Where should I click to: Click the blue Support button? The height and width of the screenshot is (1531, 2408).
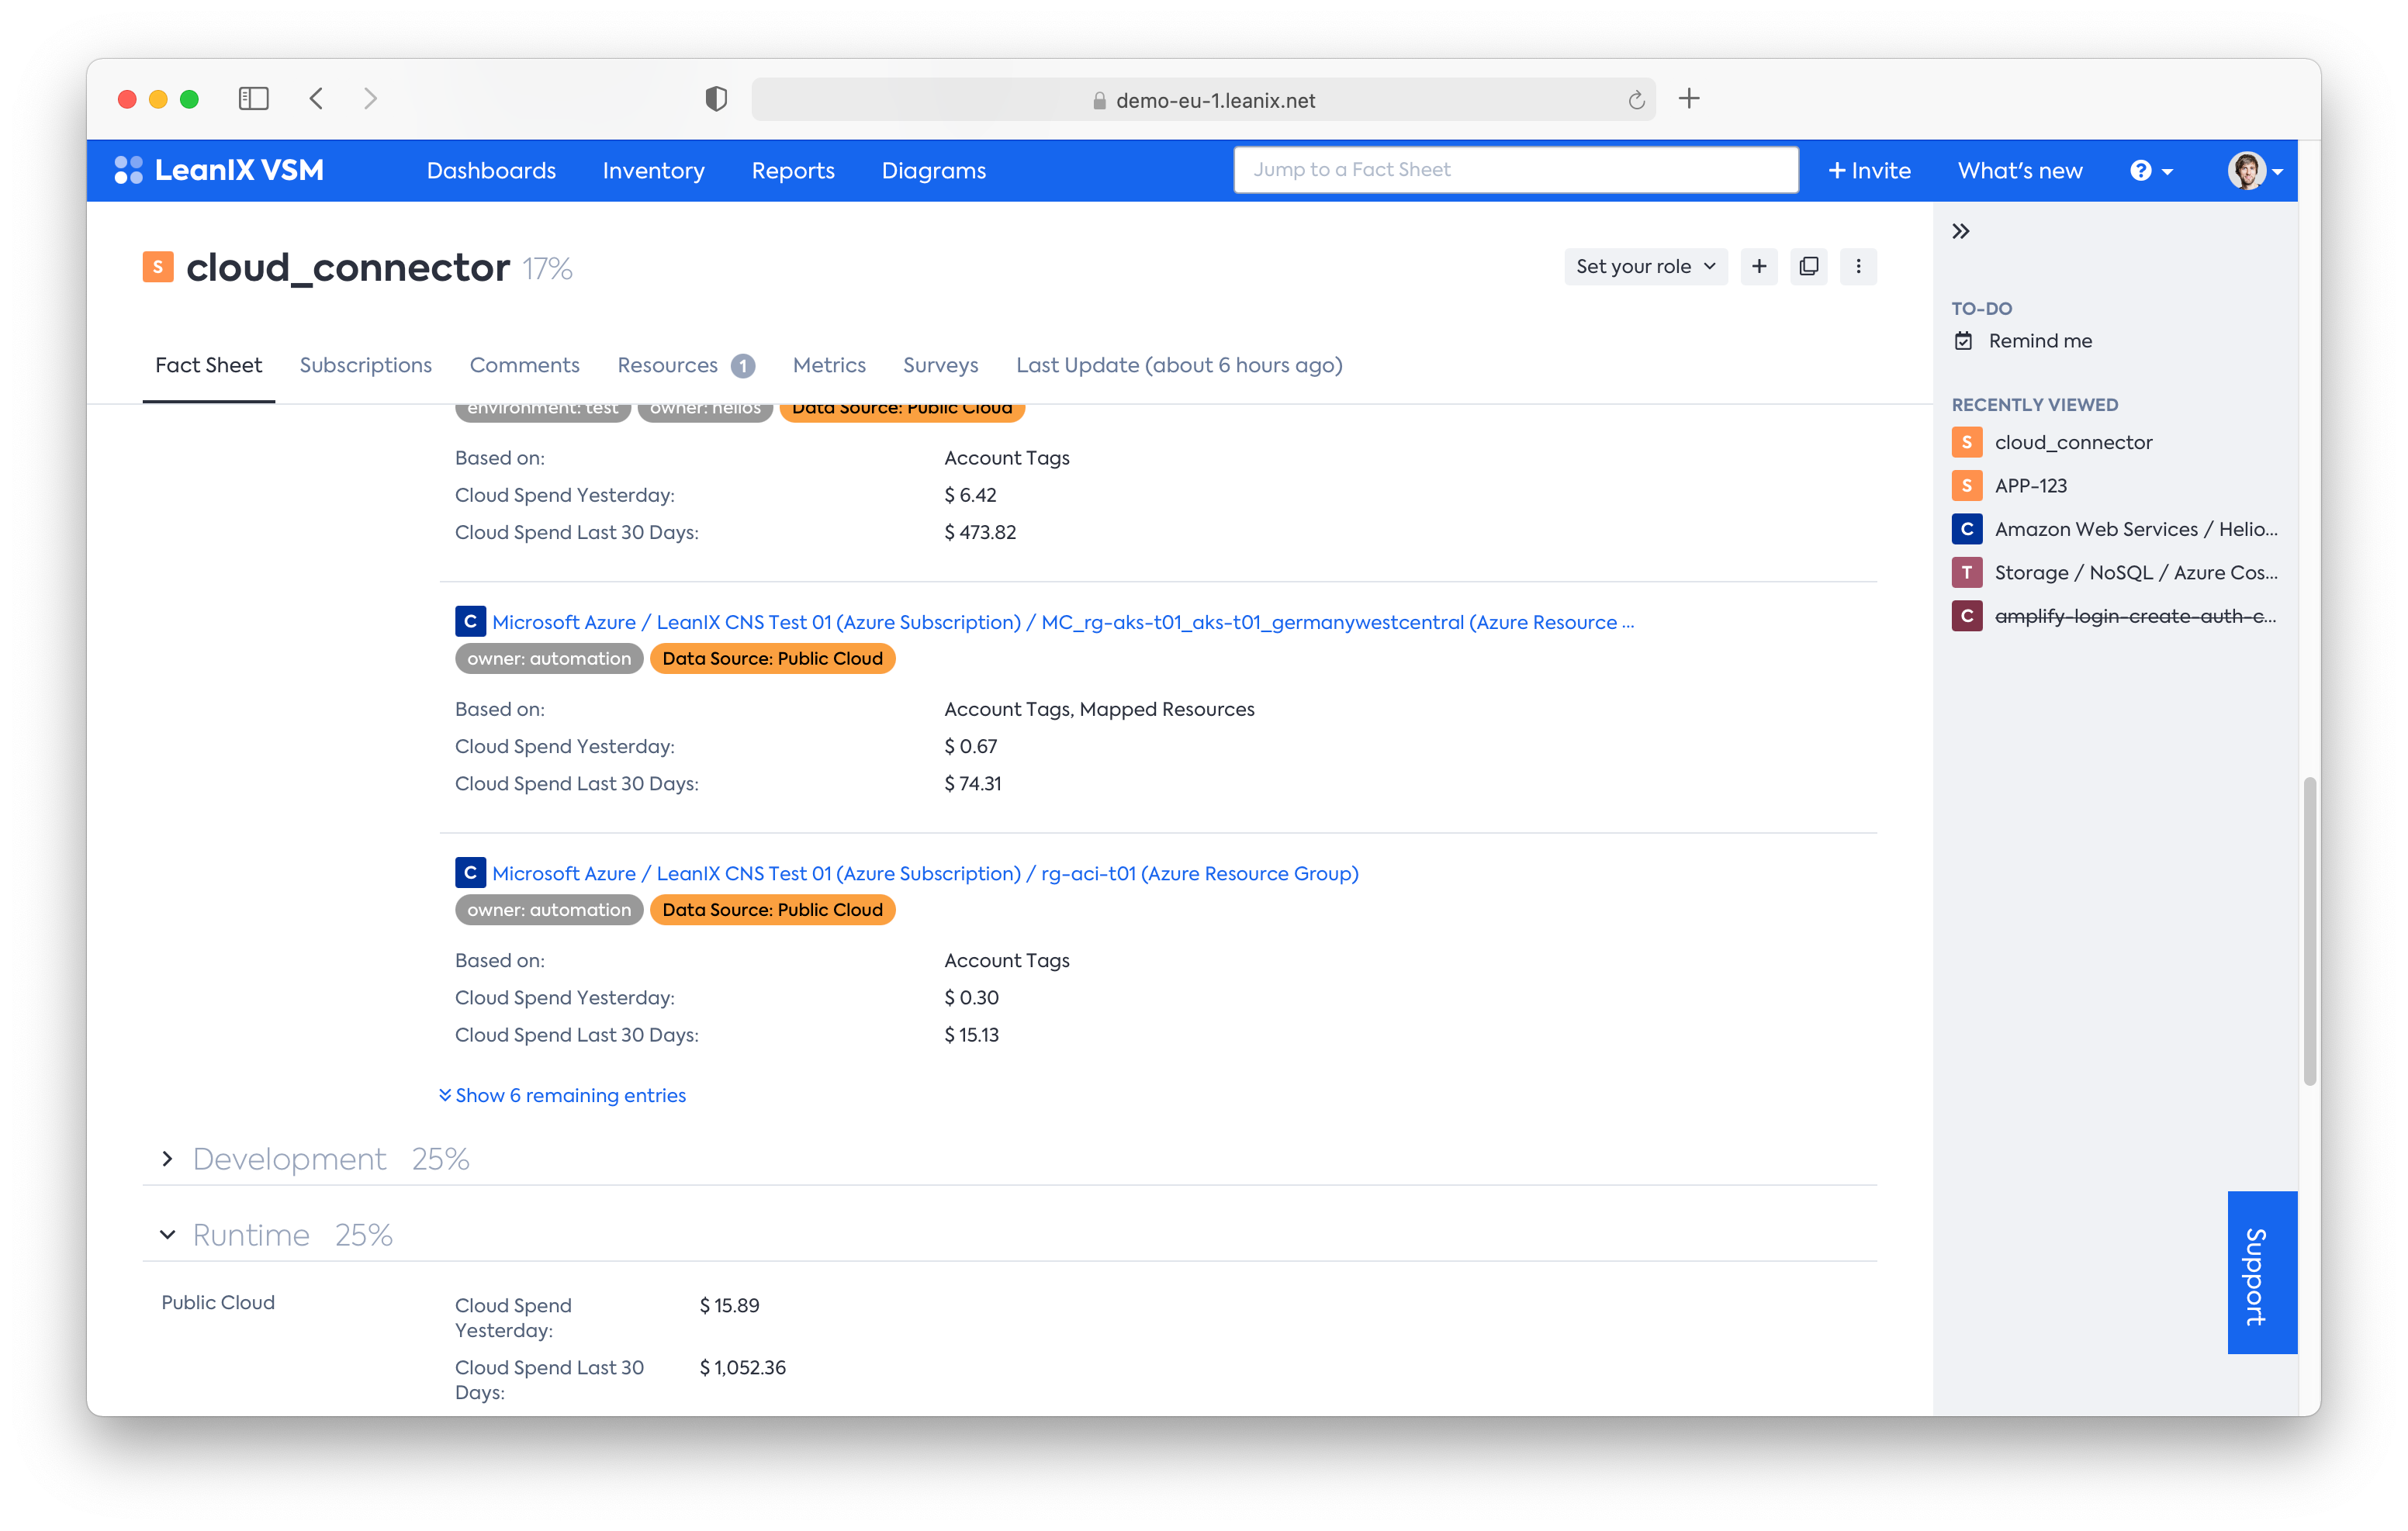(x=2262, y=1272)
